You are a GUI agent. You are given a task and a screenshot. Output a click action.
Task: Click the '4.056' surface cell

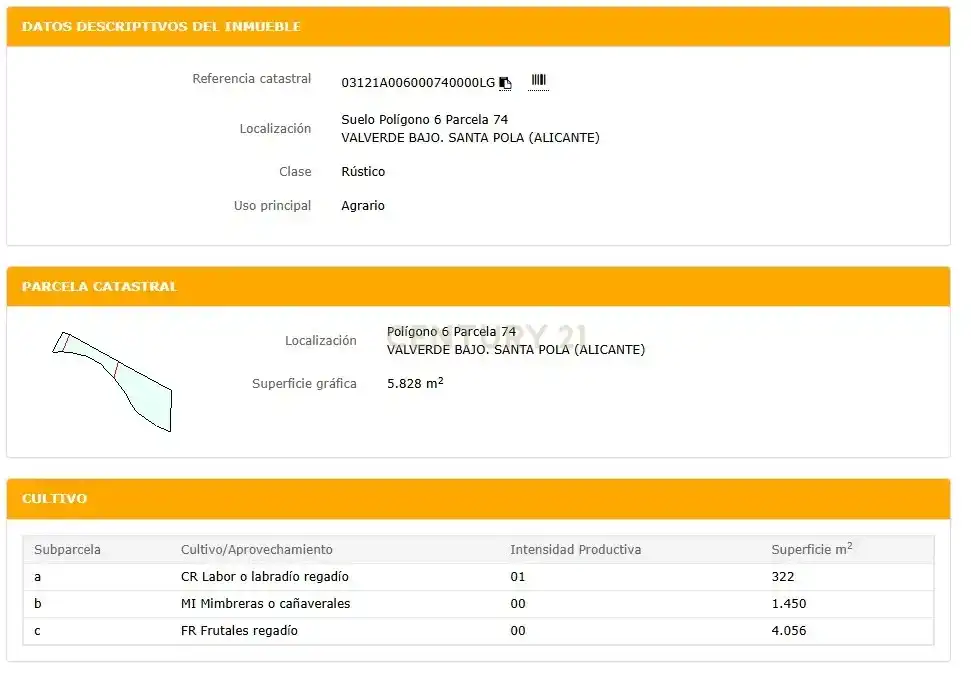tap(789, 631)
